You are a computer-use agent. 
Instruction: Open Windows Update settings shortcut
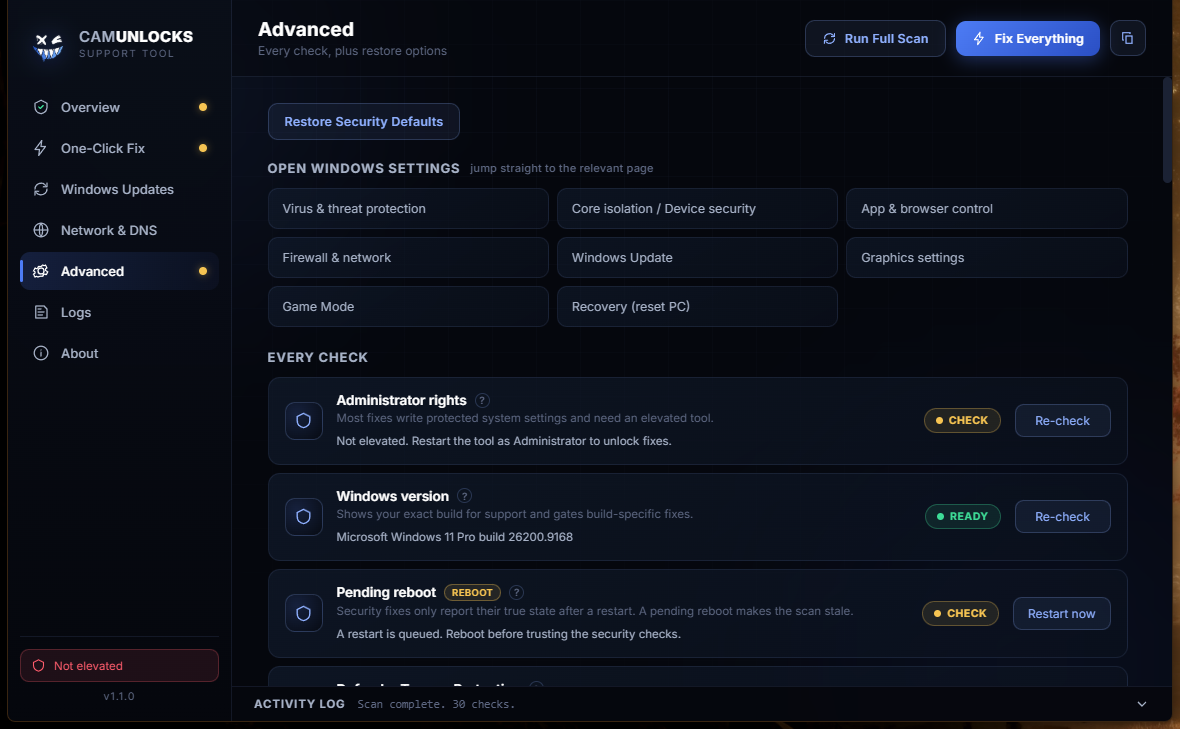tap(697, 257)
